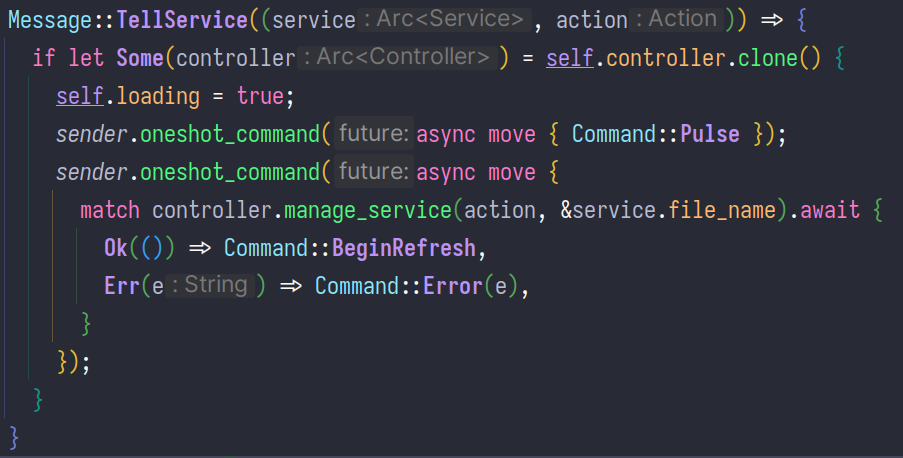Click the String inlay type hint
Viewport: 903px width, 458px height.
215,285
